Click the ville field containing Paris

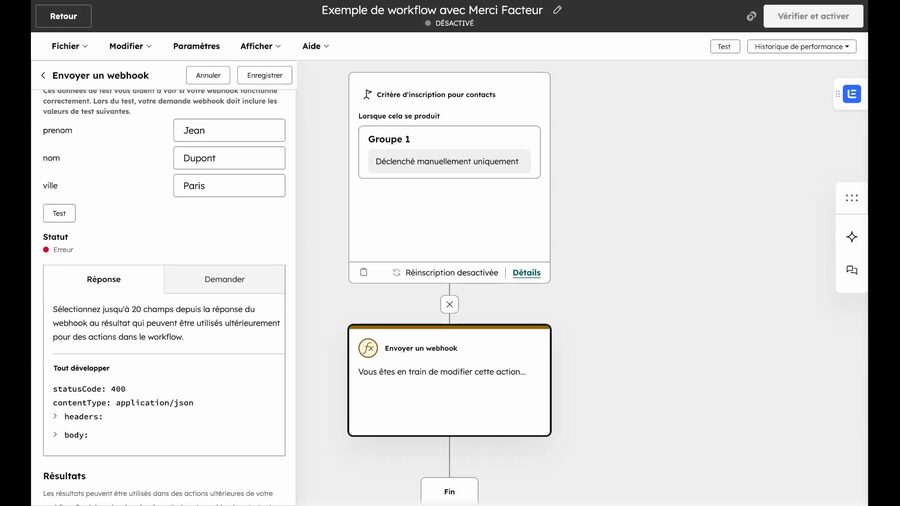(229, 185)
